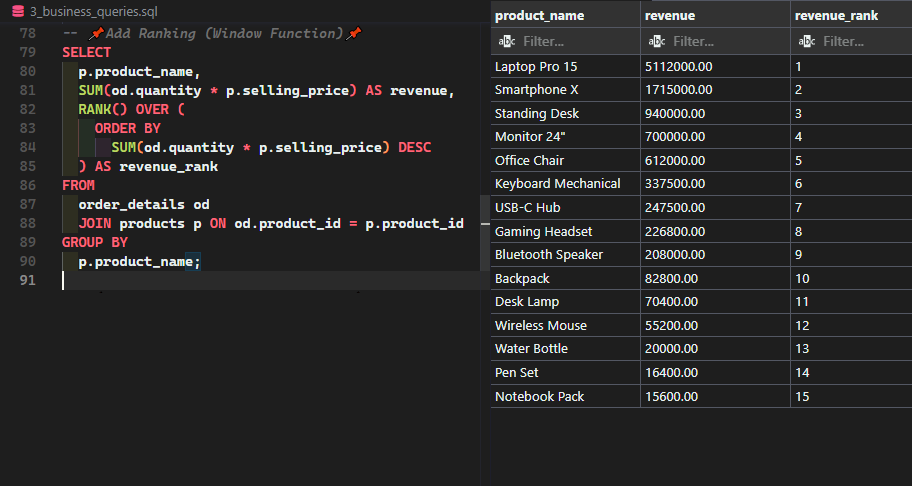Select the Water Bottle cell
The height and width of the screenshot is (486, 912).
(x=565, y=349)
